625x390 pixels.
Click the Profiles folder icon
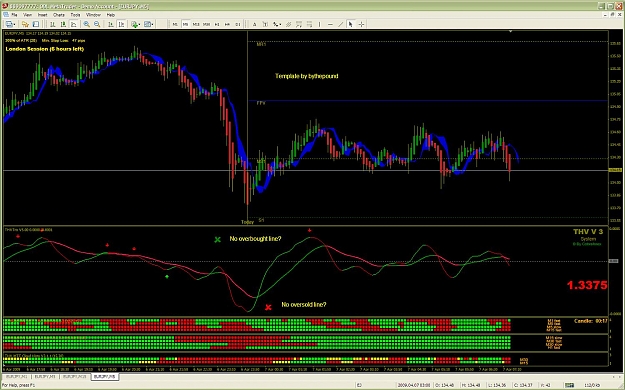25,24
